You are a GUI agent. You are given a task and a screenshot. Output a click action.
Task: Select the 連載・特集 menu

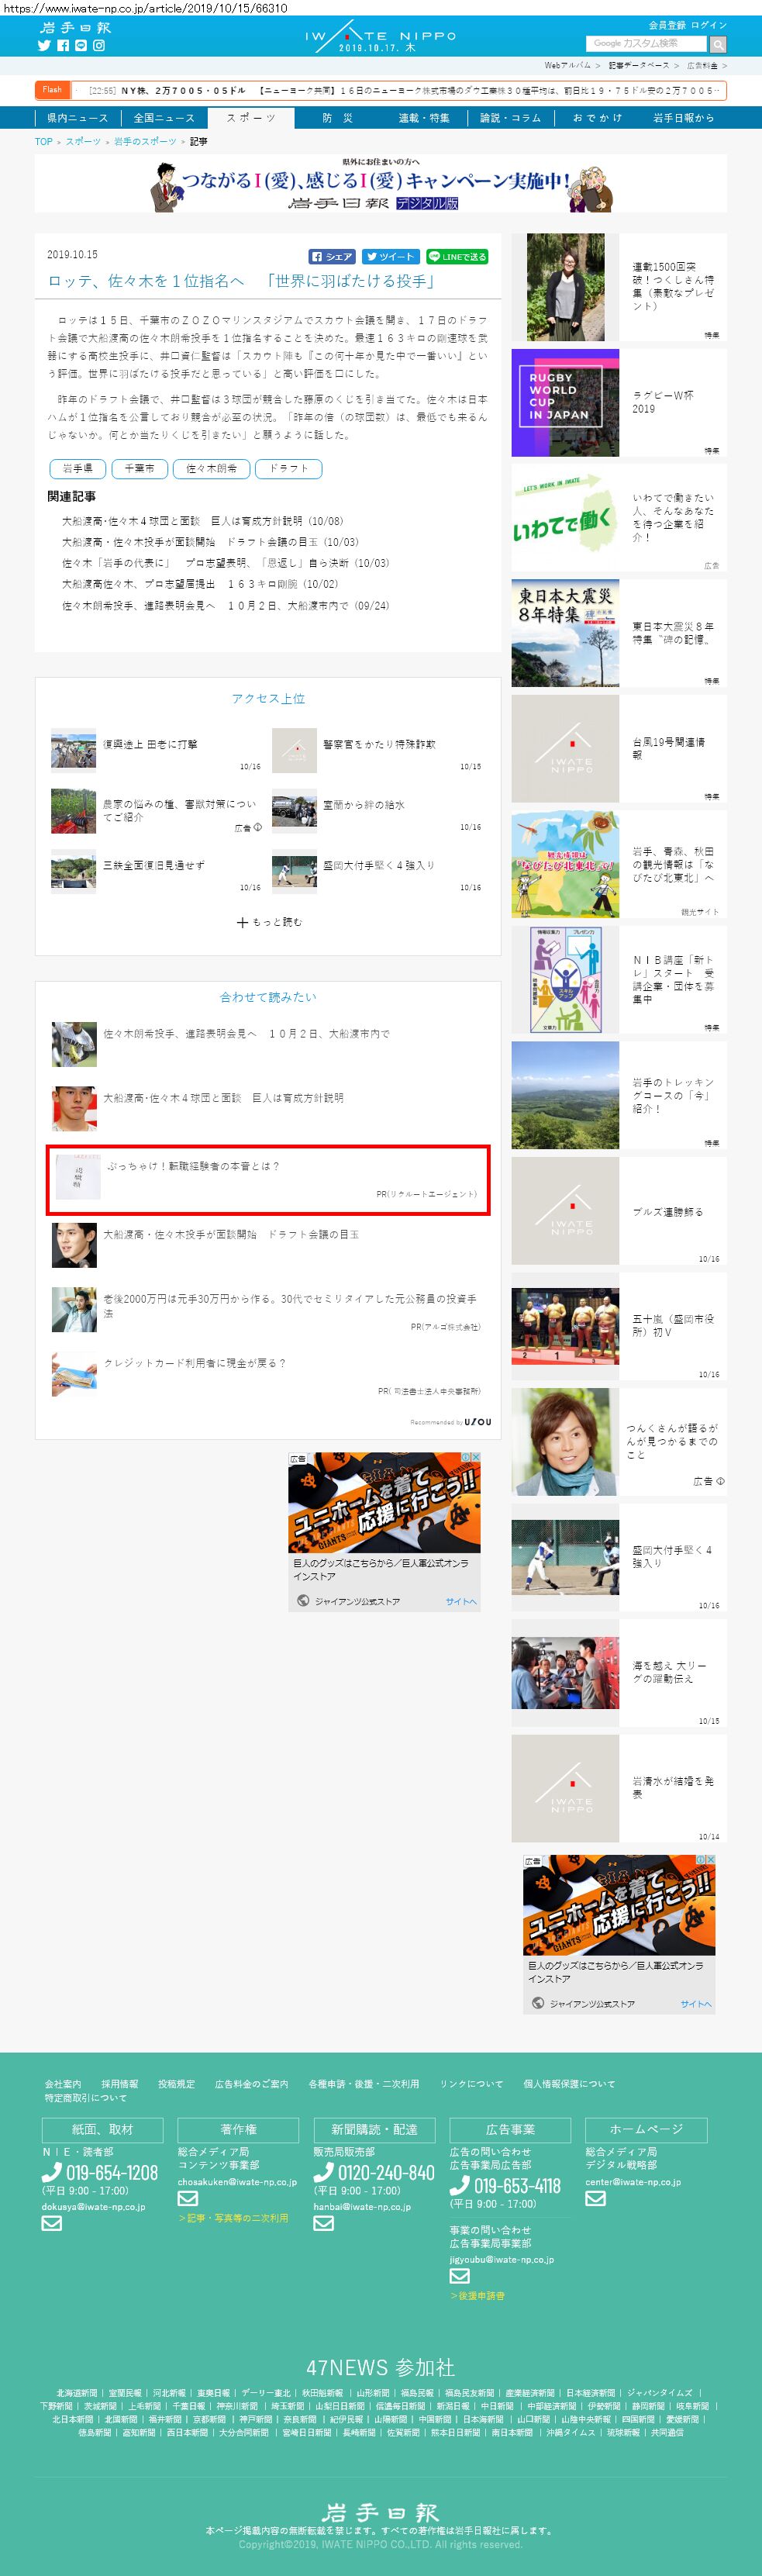pyautogui.click(x=424, y=118)
